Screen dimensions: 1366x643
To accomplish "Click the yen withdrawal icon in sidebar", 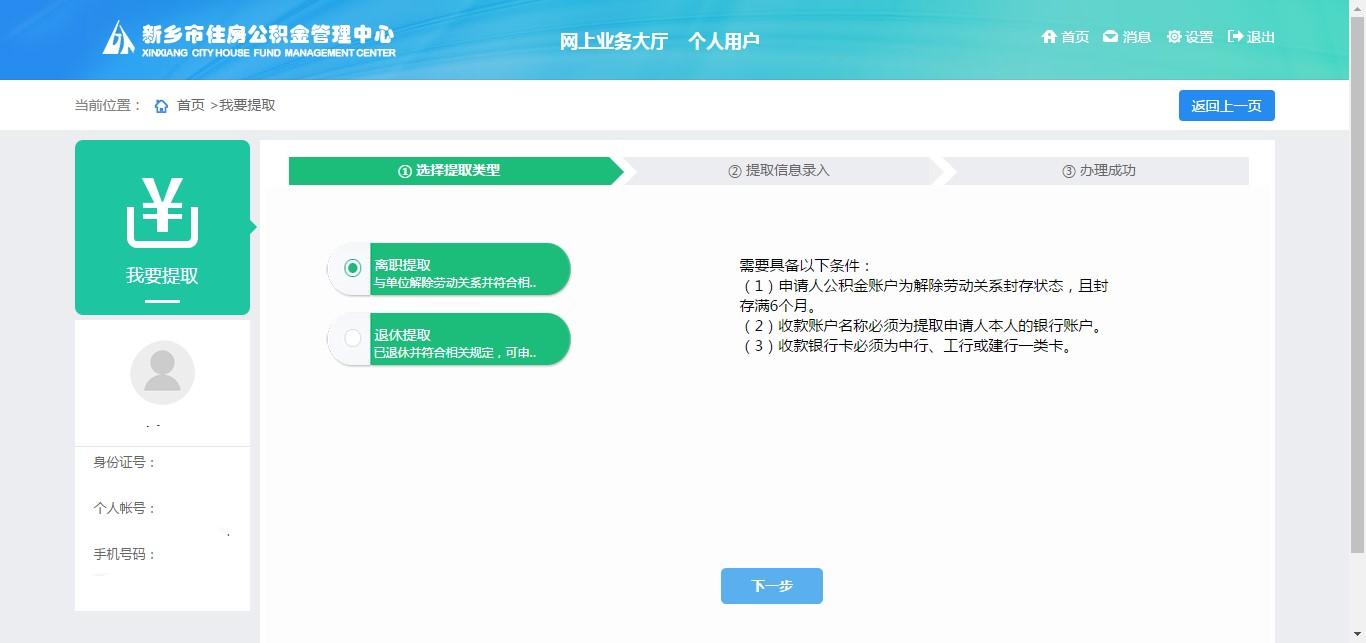I will 162,212.
